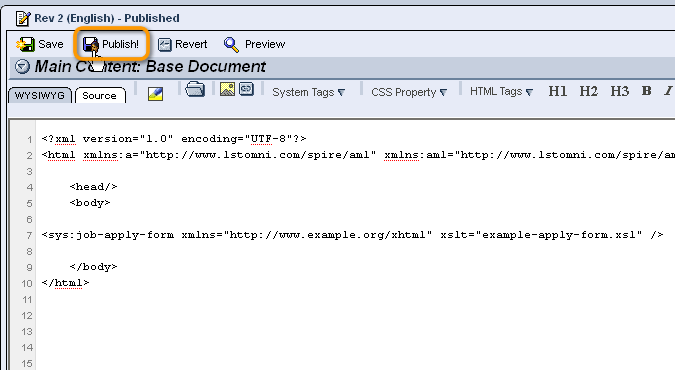Click the Revert button
Image resolution: width=675 pixels, height=370 pixels.
(x=183, y=44)
